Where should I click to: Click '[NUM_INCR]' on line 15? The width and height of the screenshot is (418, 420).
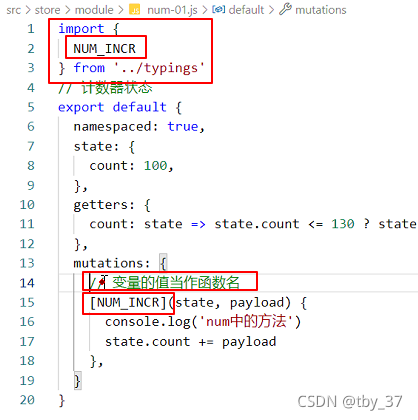[x=128, y=303]
